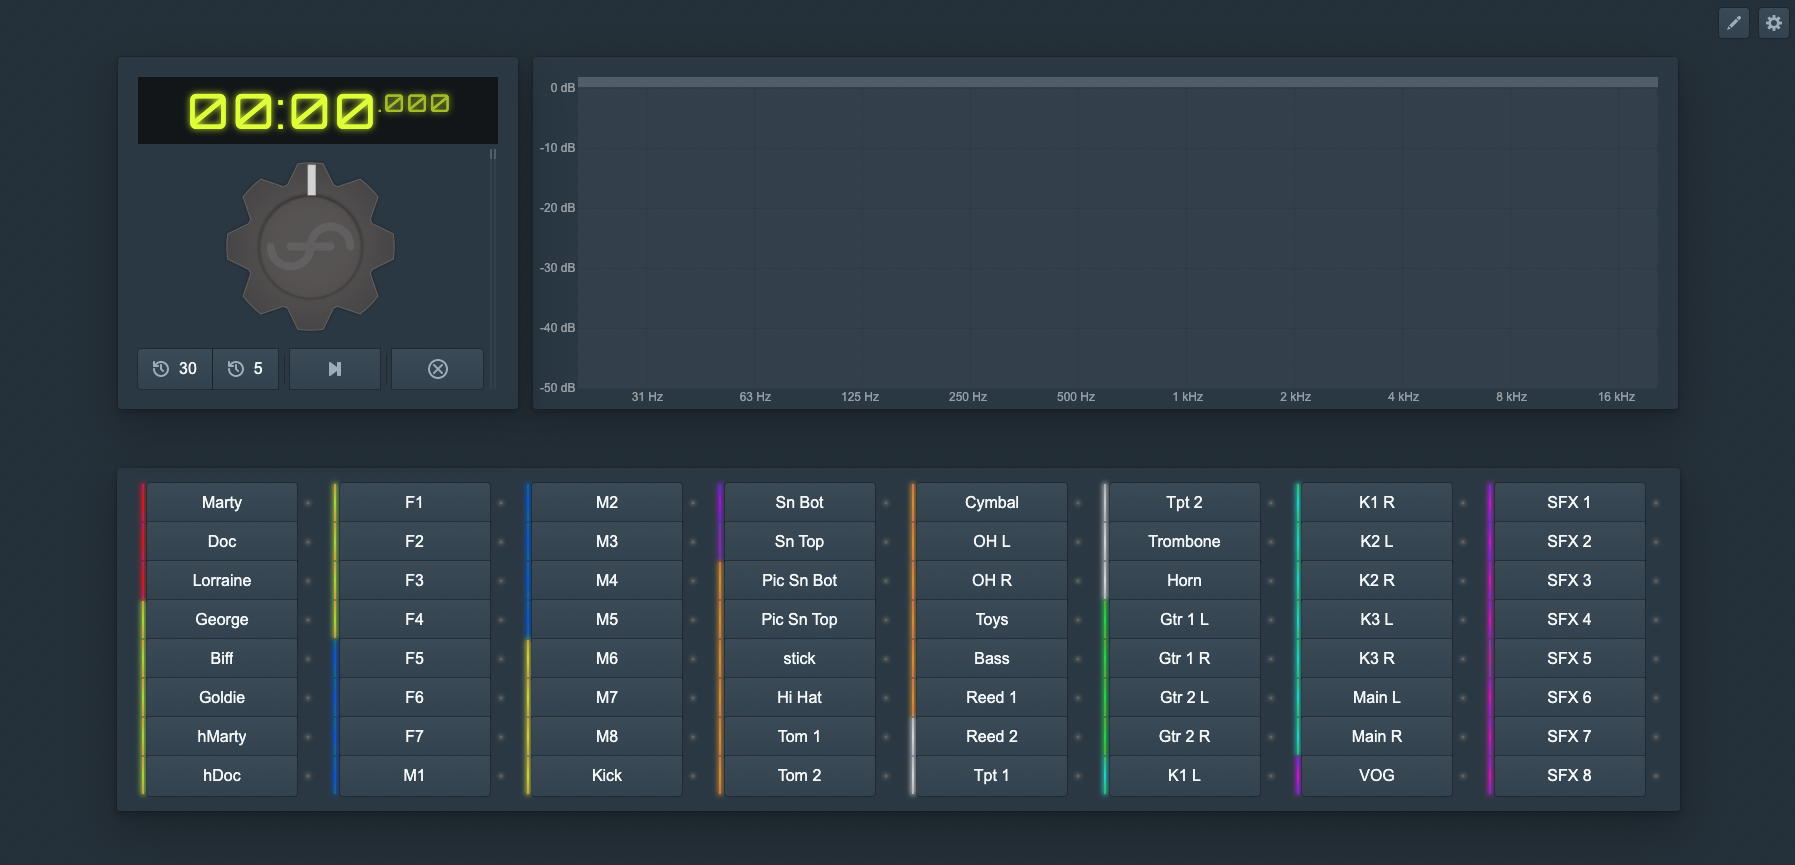
Task: Select the Goldie channel
Action: pos(222,697)
